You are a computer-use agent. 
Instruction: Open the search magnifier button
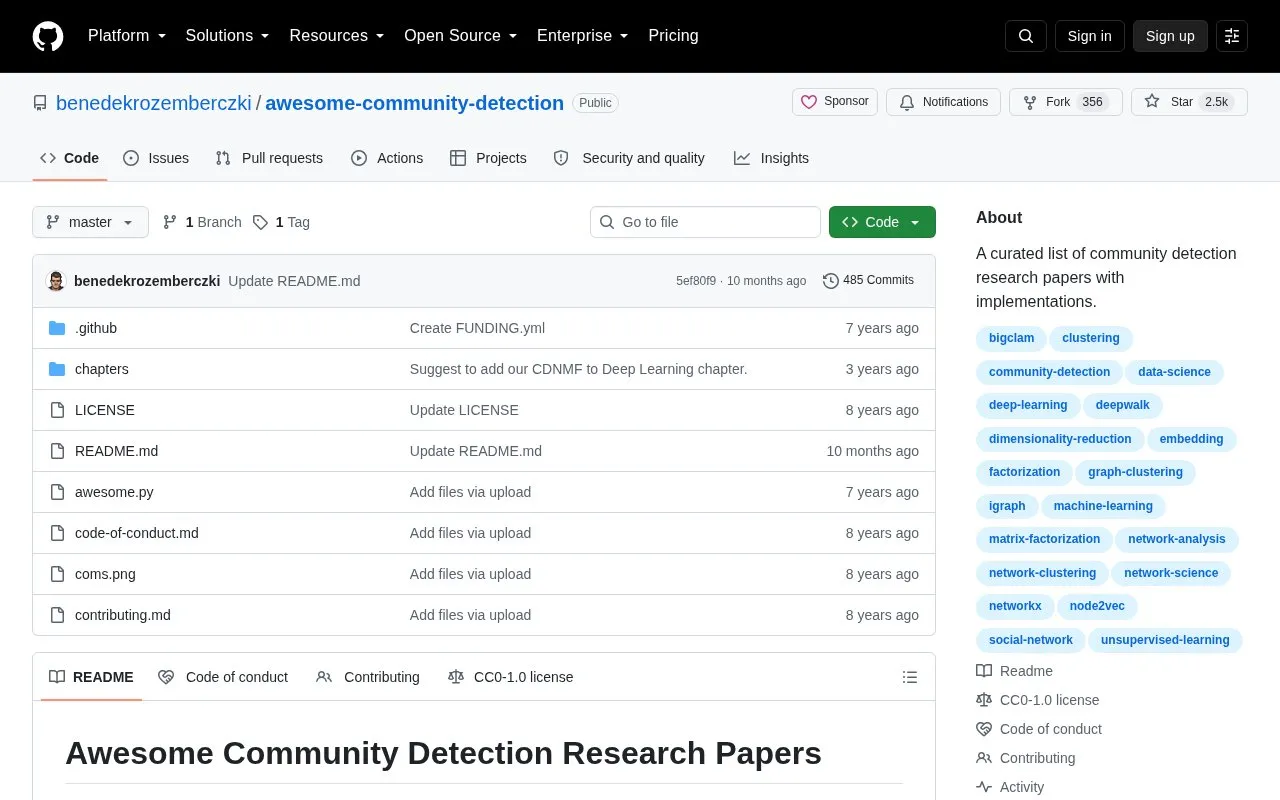pos(1026,36)
